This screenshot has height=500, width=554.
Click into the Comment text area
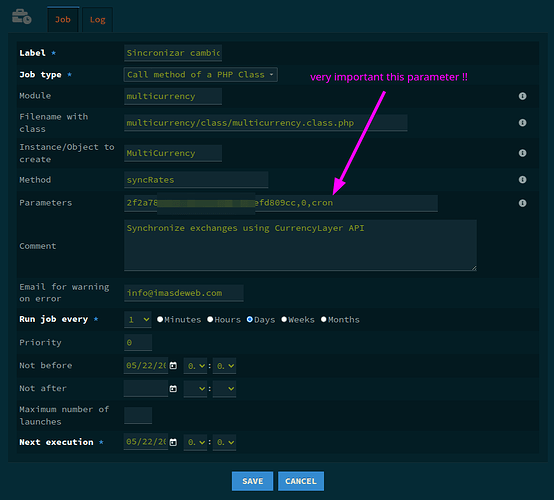coord(300,246)
